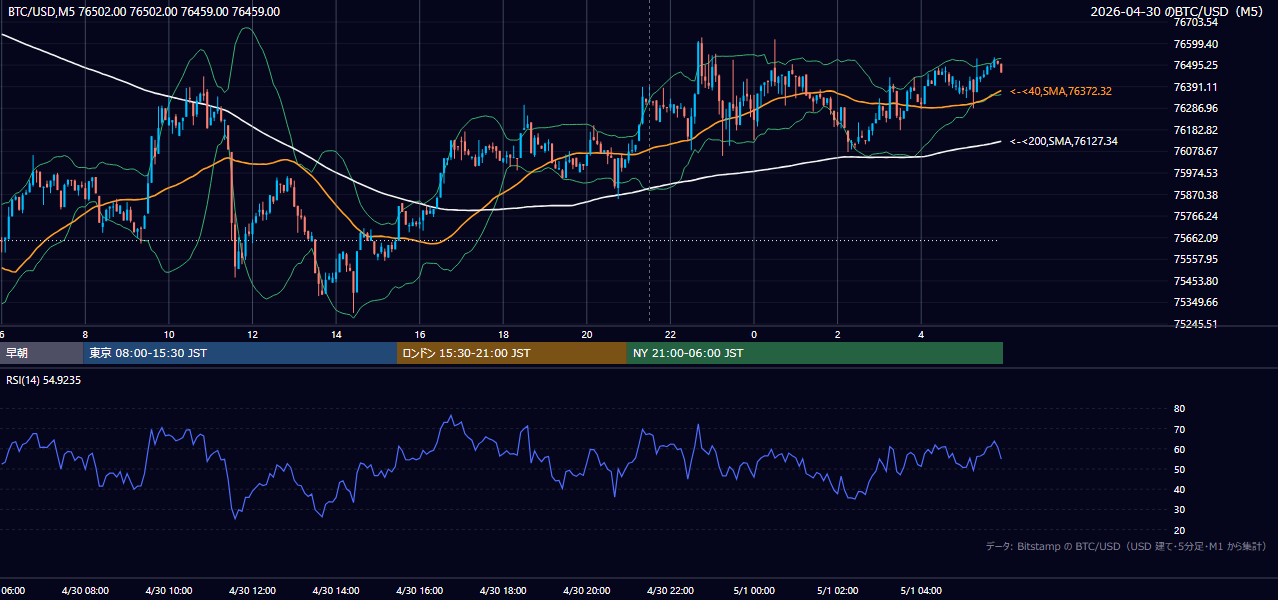Click RSI scale value 30

coord(1179,510)
